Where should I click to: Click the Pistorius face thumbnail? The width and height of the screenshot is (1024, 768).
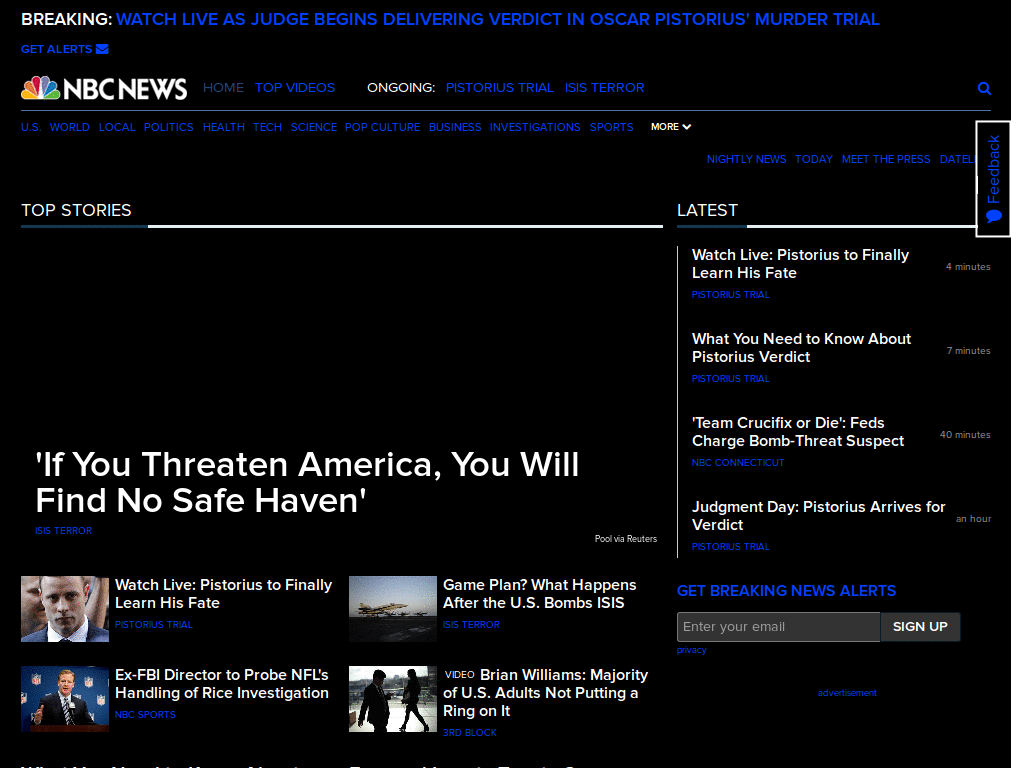[65, 609]
